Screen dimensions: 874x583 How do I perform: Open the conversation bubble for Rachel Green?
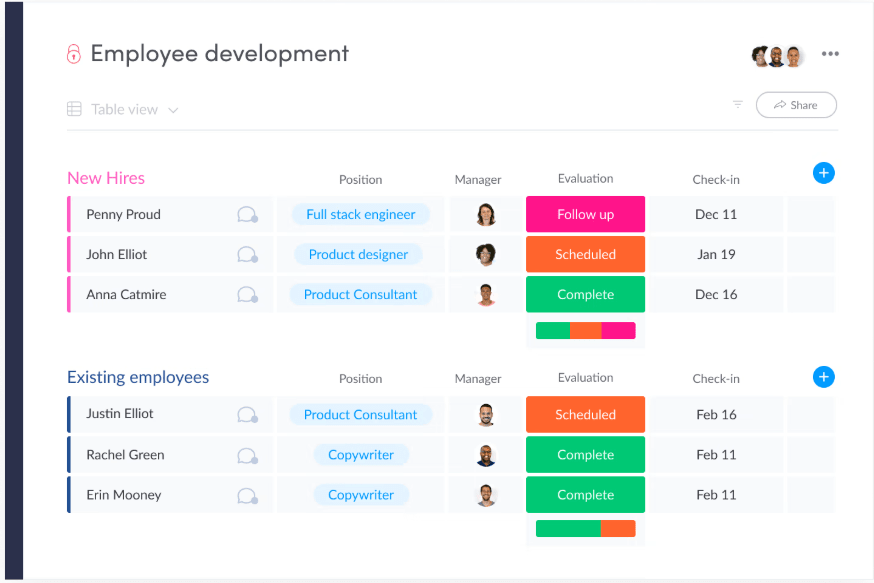pos(247,455)
